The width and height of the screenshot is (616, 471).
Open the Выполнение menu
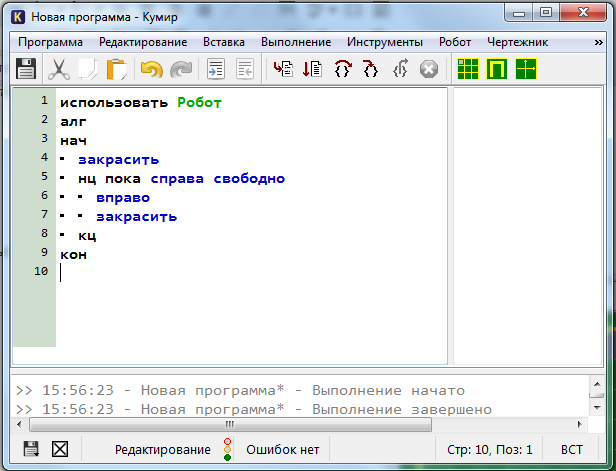pos(296,42)
